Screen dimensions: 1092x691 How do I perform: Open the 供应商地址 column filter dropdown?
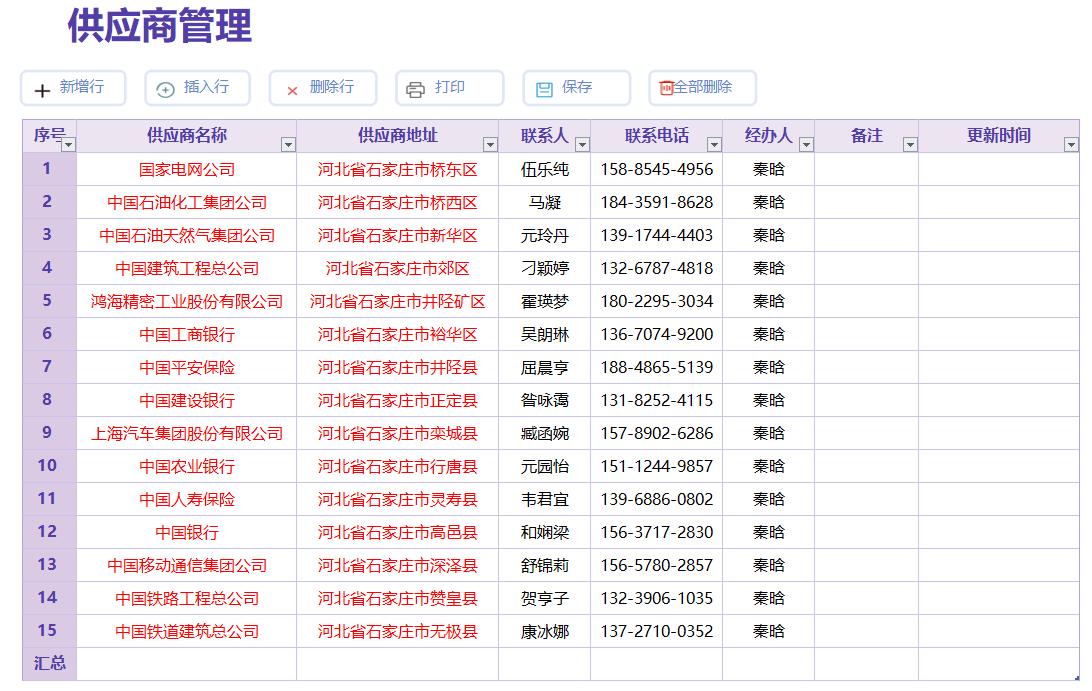[490, 145]
